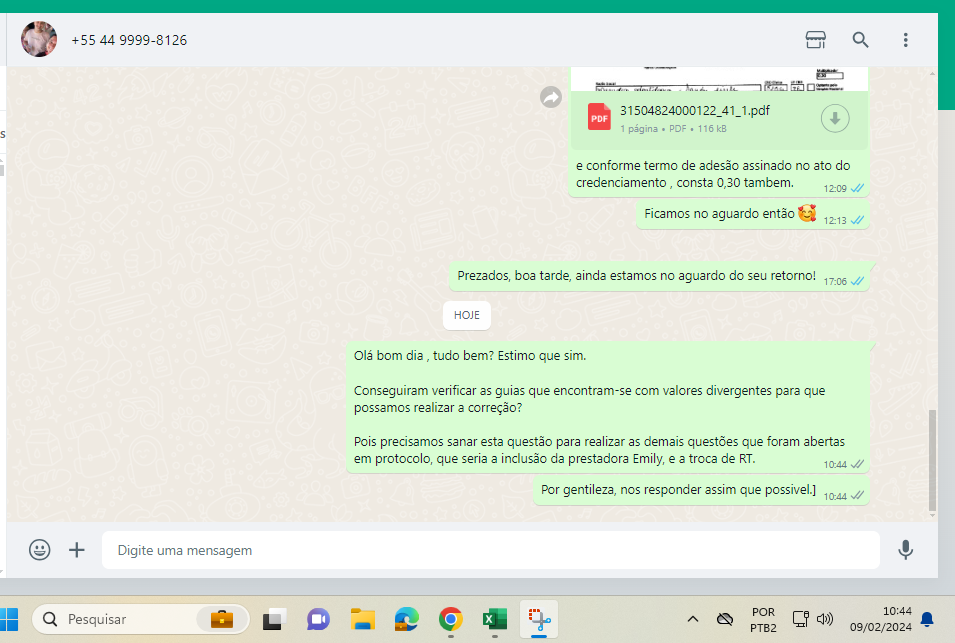Open the attach plus menu
The width and height of the screenshot is (955, 643).
click(77, 550)
